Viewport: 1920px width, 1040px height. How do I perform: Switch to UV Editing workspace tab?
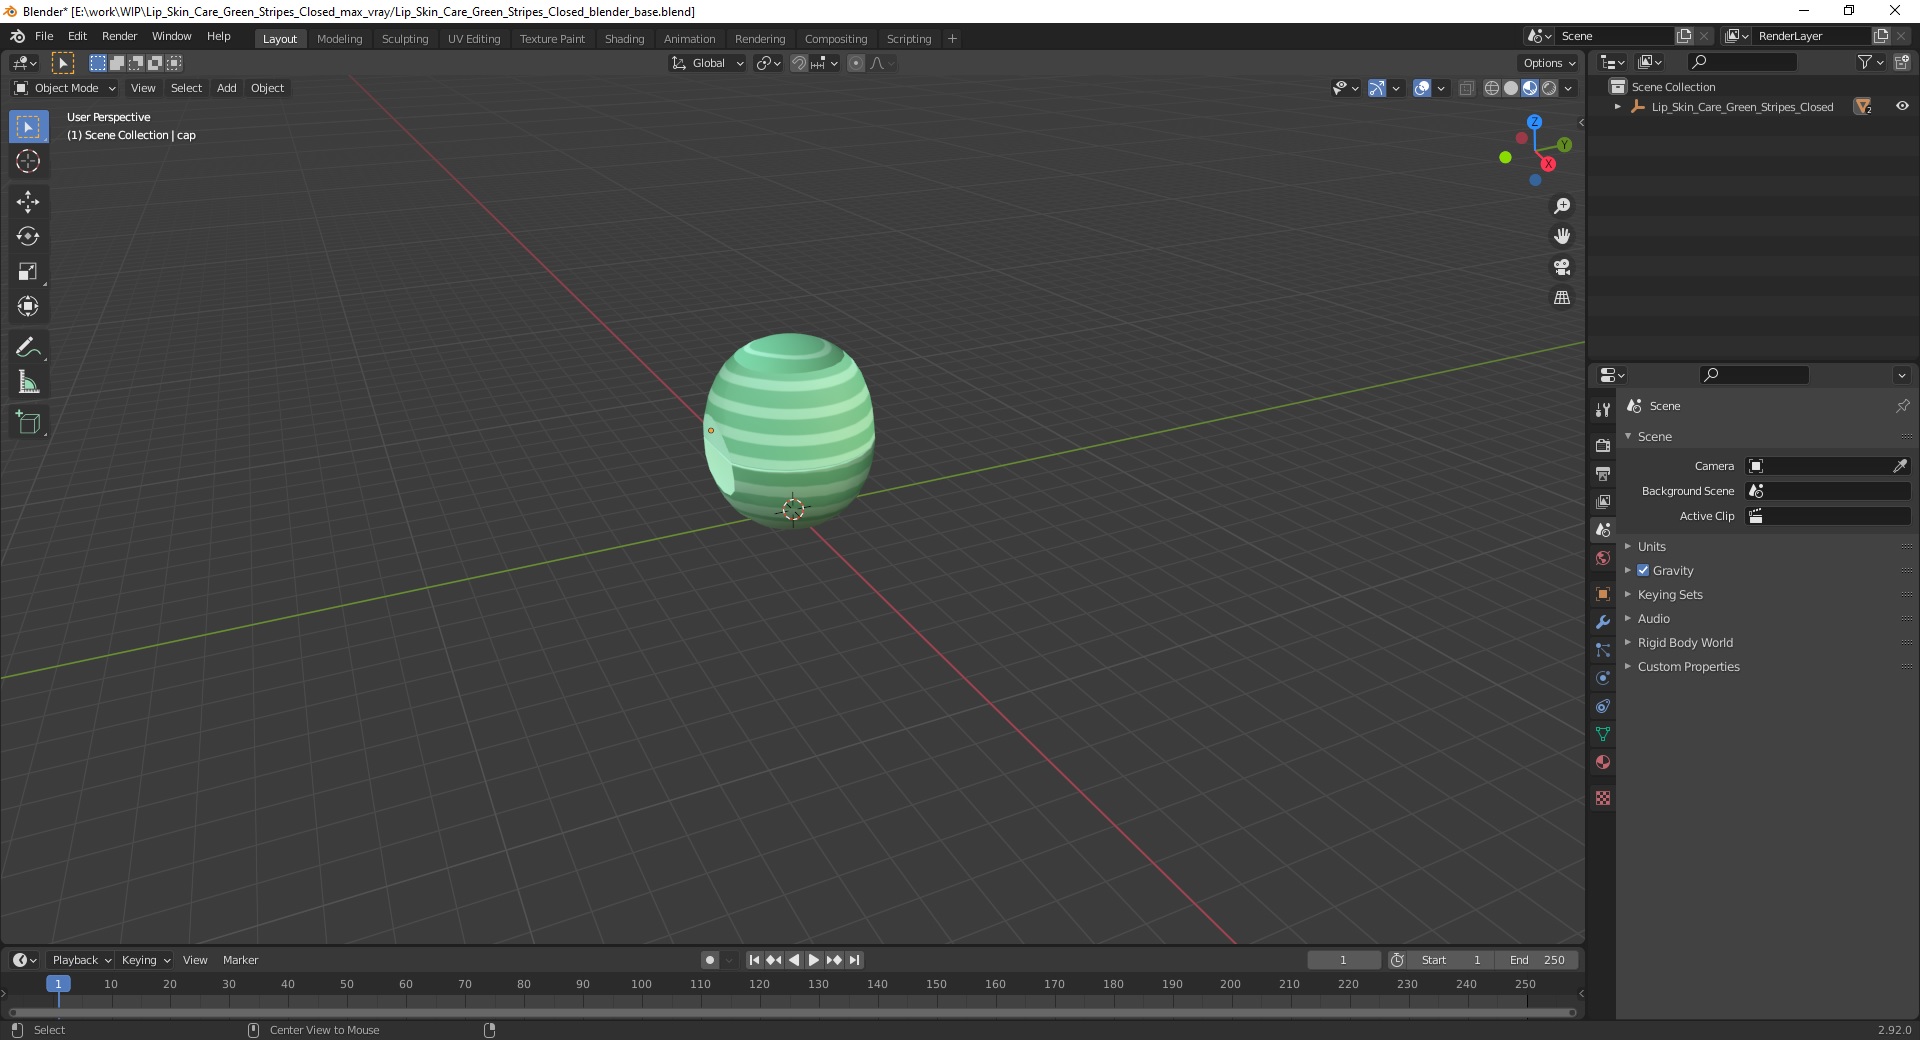[x=474, y=39]
